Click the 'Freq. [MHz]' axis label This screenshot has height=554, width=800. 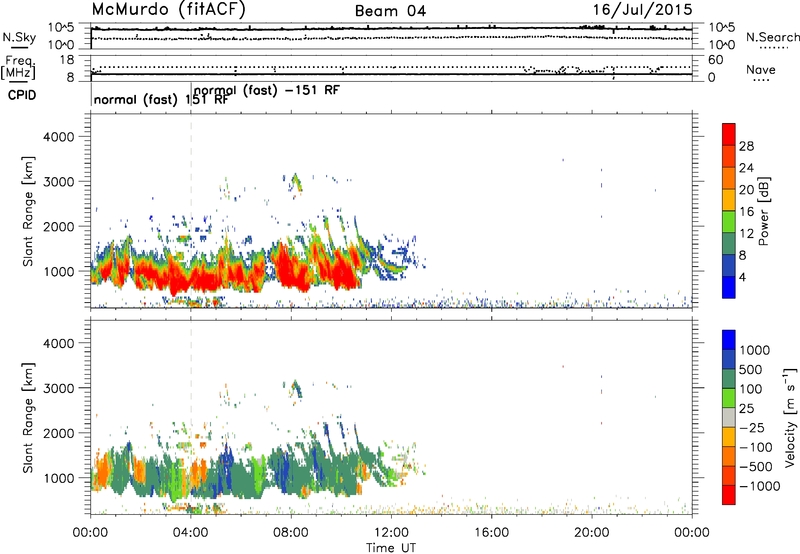point(18,68)
